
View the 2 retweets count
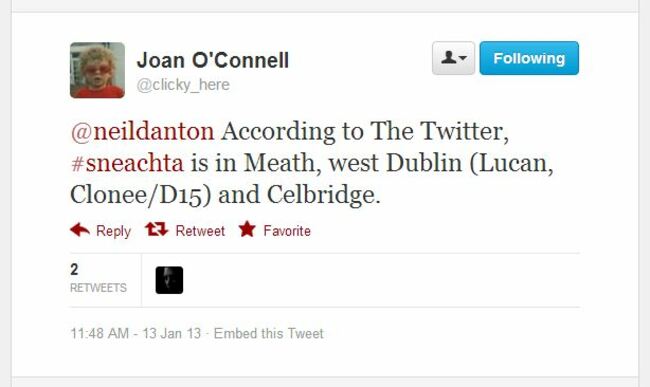click(x=74, y=270)
